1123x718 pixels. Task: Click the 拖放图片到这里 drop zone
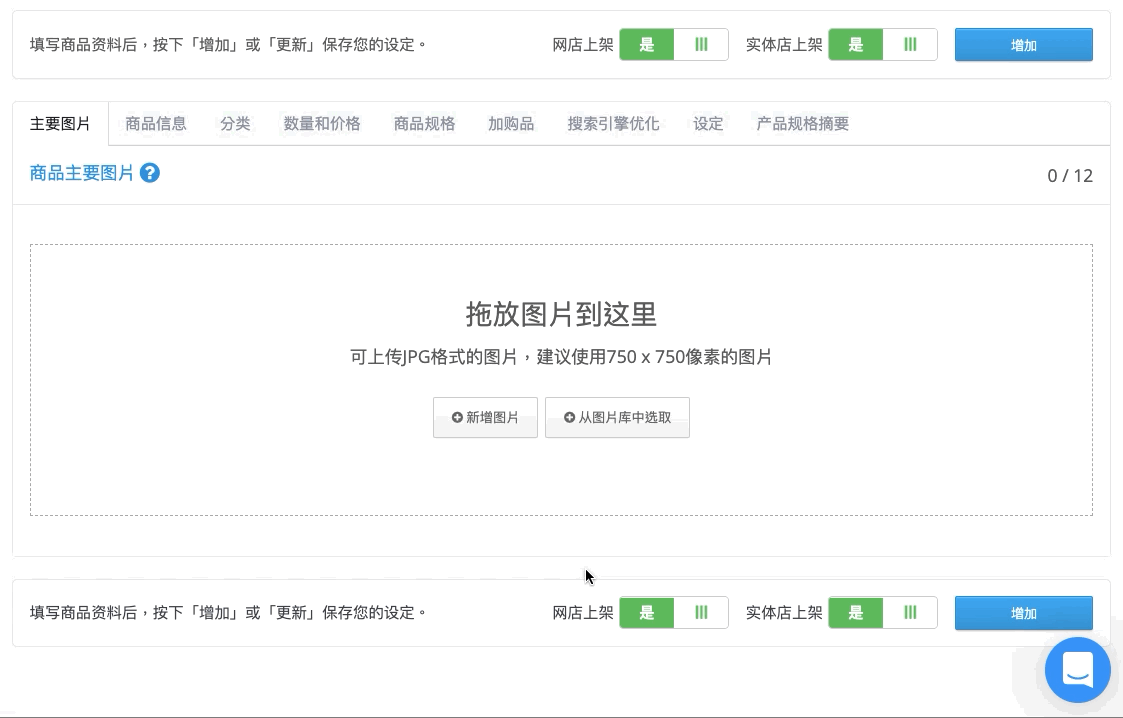(x=562, y=379)
